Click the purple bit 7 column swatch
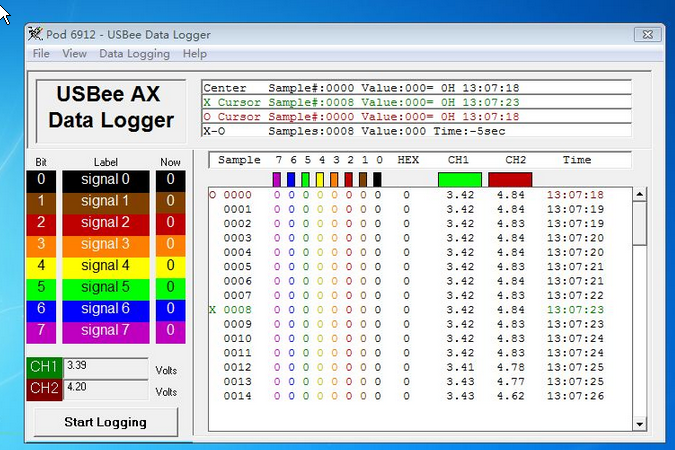This screenshot has height=450, width=675. [277, 180]
